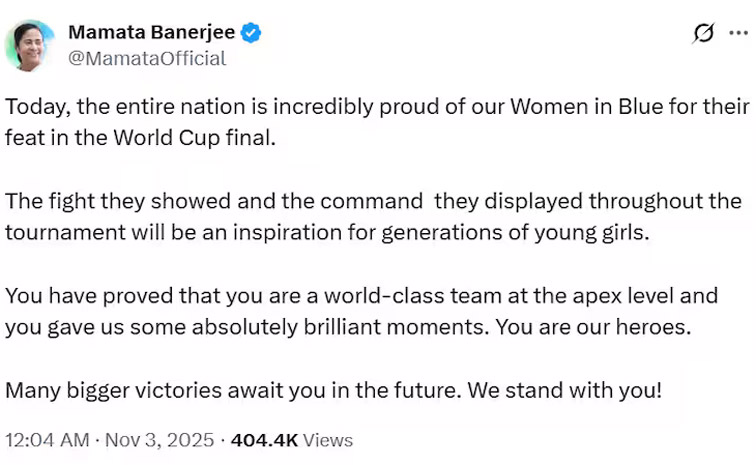Open the @MamataOfficial handle link
756x465 pixels.
tap(147, 58)
